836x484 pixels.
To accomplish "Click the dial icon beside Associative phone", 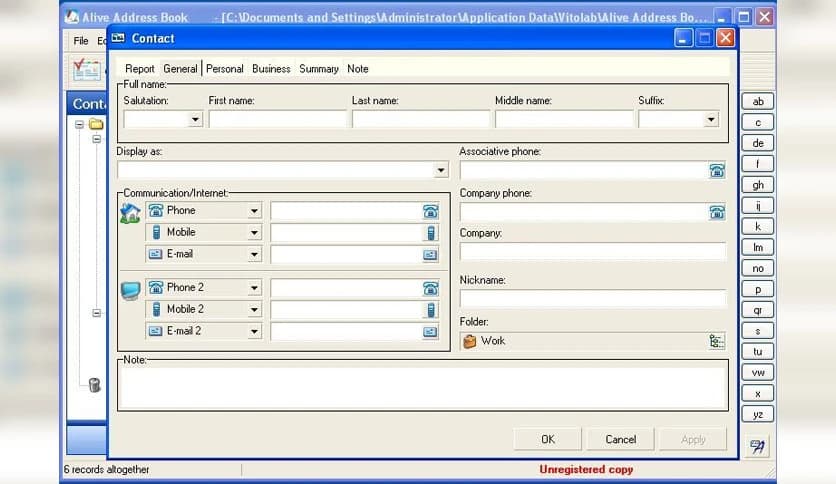I will coord(717,171).
